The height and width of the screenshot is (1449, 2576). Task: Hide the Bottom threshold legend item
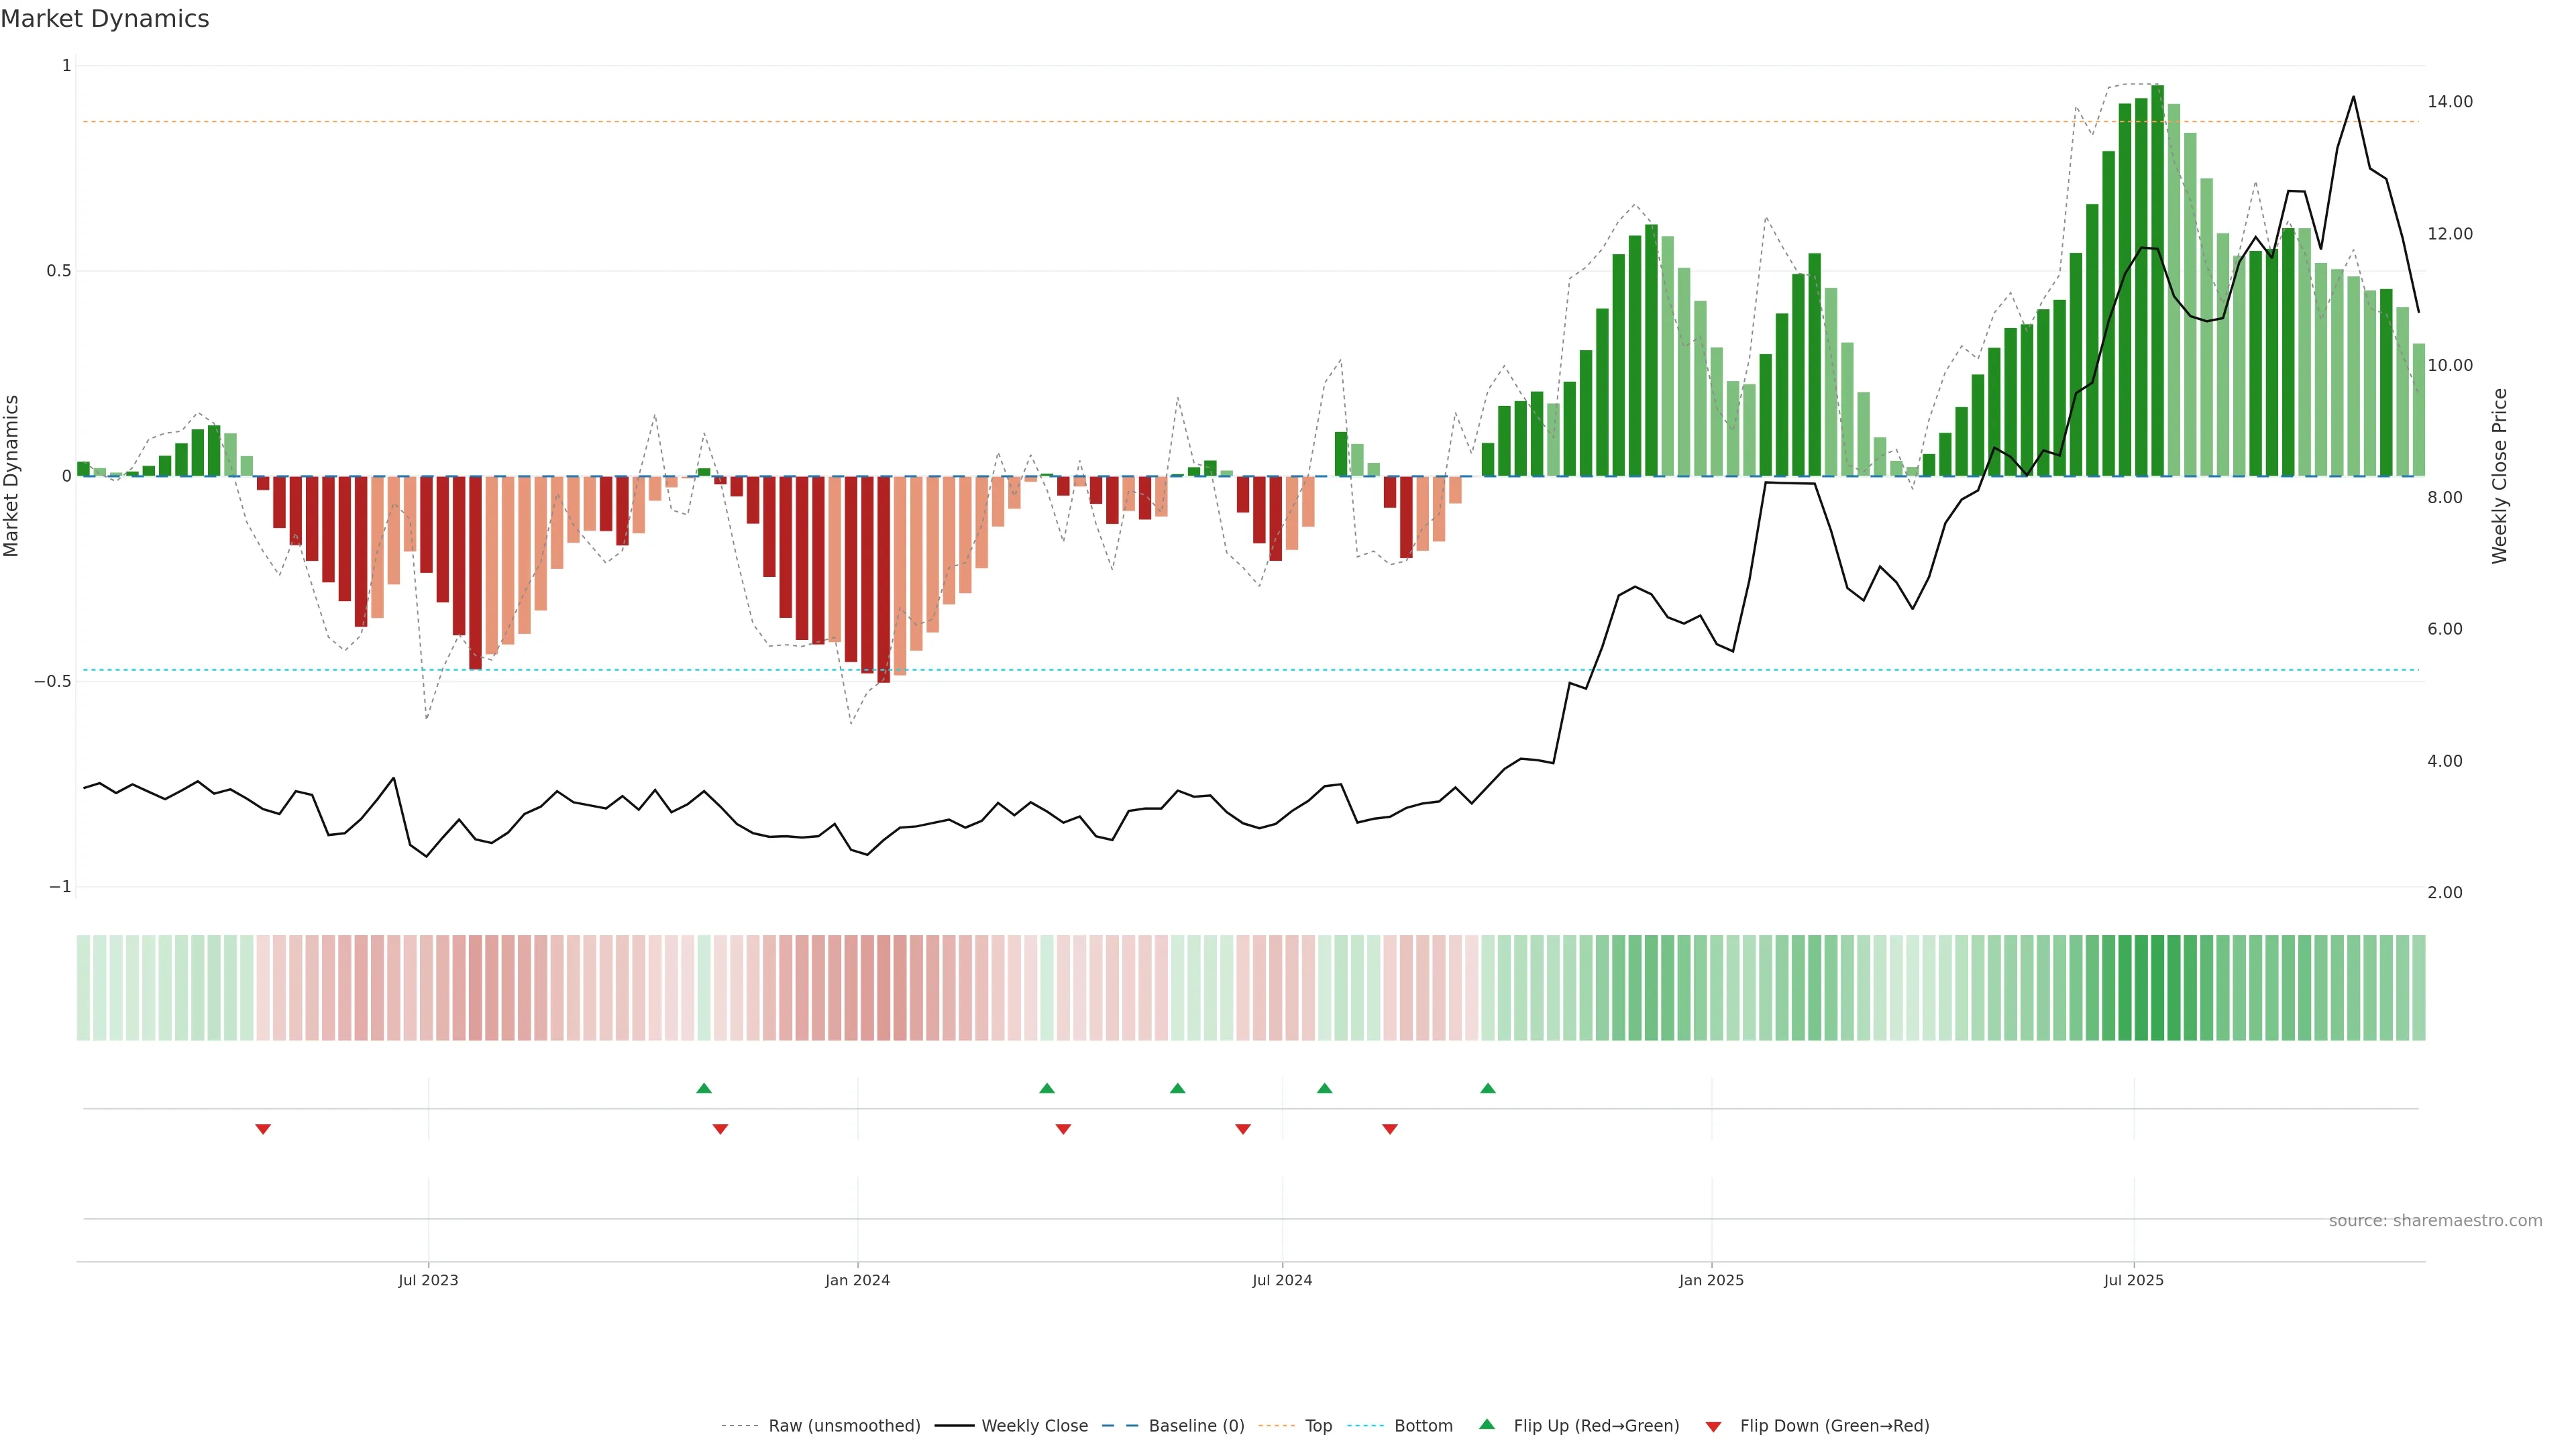click(x=1423, y=1426)
